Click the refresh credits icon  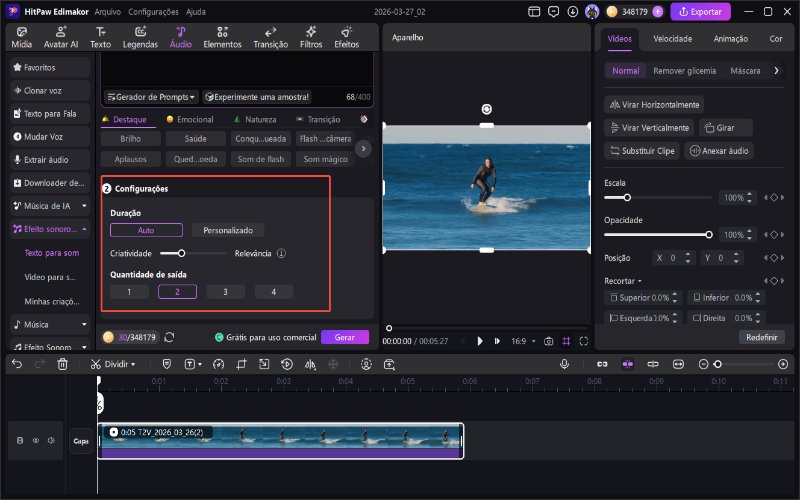pos(169,337)
